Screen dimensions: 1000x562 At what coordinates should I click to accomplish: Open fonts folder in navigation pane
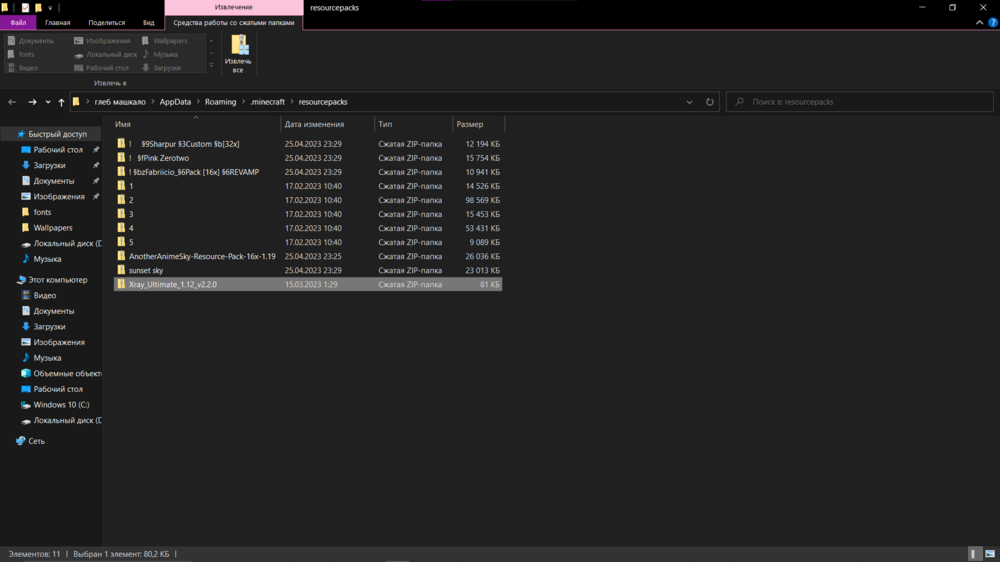(42, 212)
